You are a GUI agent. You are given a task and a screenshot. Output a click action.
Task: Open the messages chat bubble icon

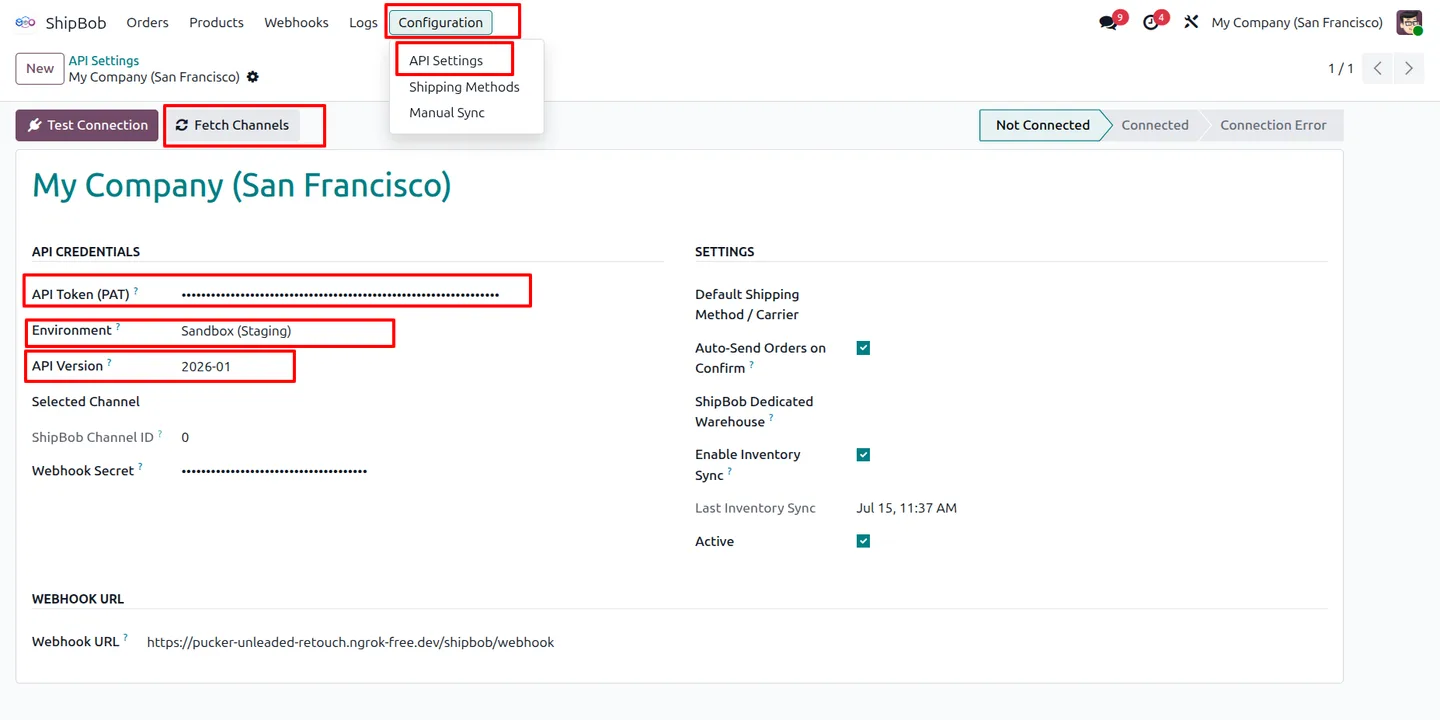pos(1108,22)
